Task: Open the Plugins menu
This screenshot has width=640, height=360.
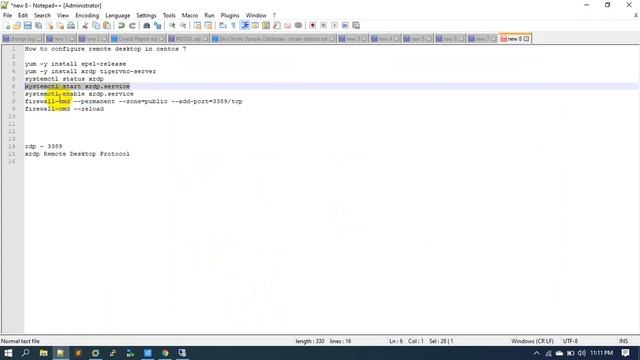Action: (230, 15)
